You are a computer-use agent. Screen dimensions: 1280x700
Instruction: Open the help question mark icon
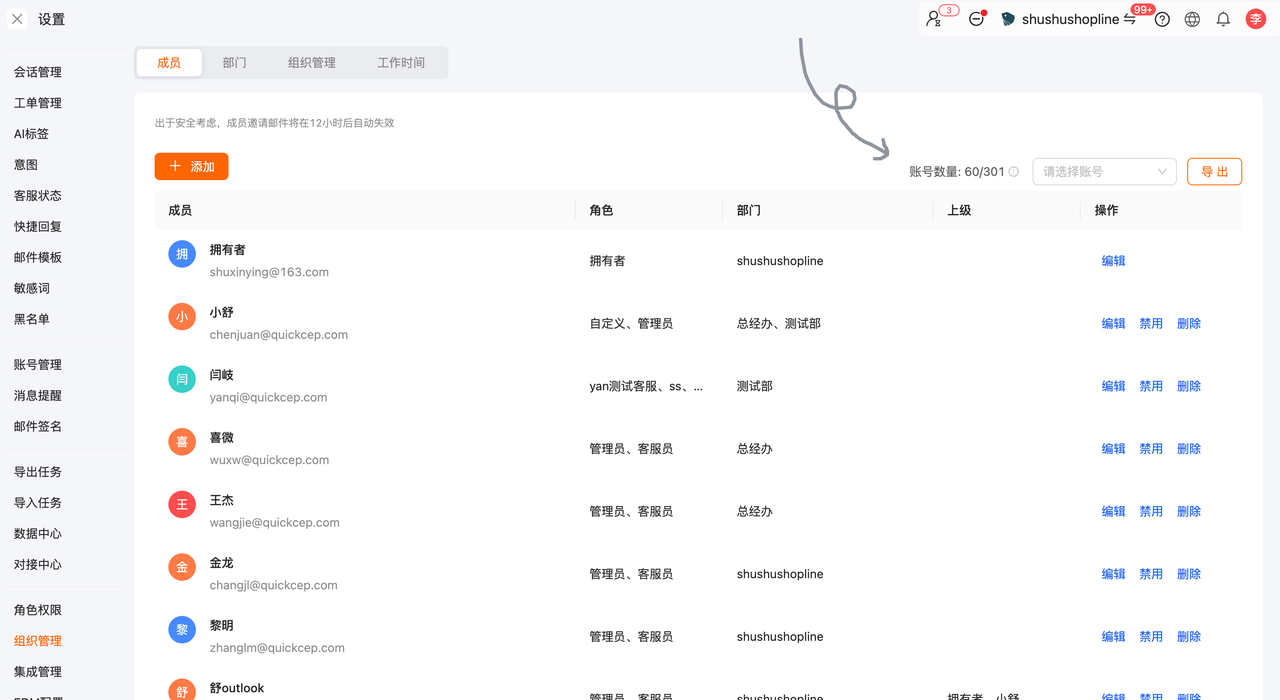pos(1162,19)
